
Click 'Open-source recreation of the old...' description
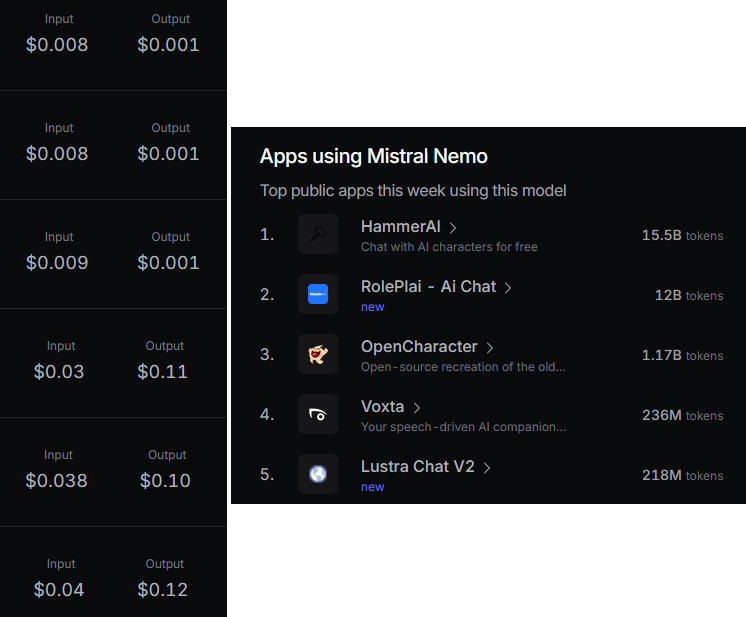click(463, 367)
